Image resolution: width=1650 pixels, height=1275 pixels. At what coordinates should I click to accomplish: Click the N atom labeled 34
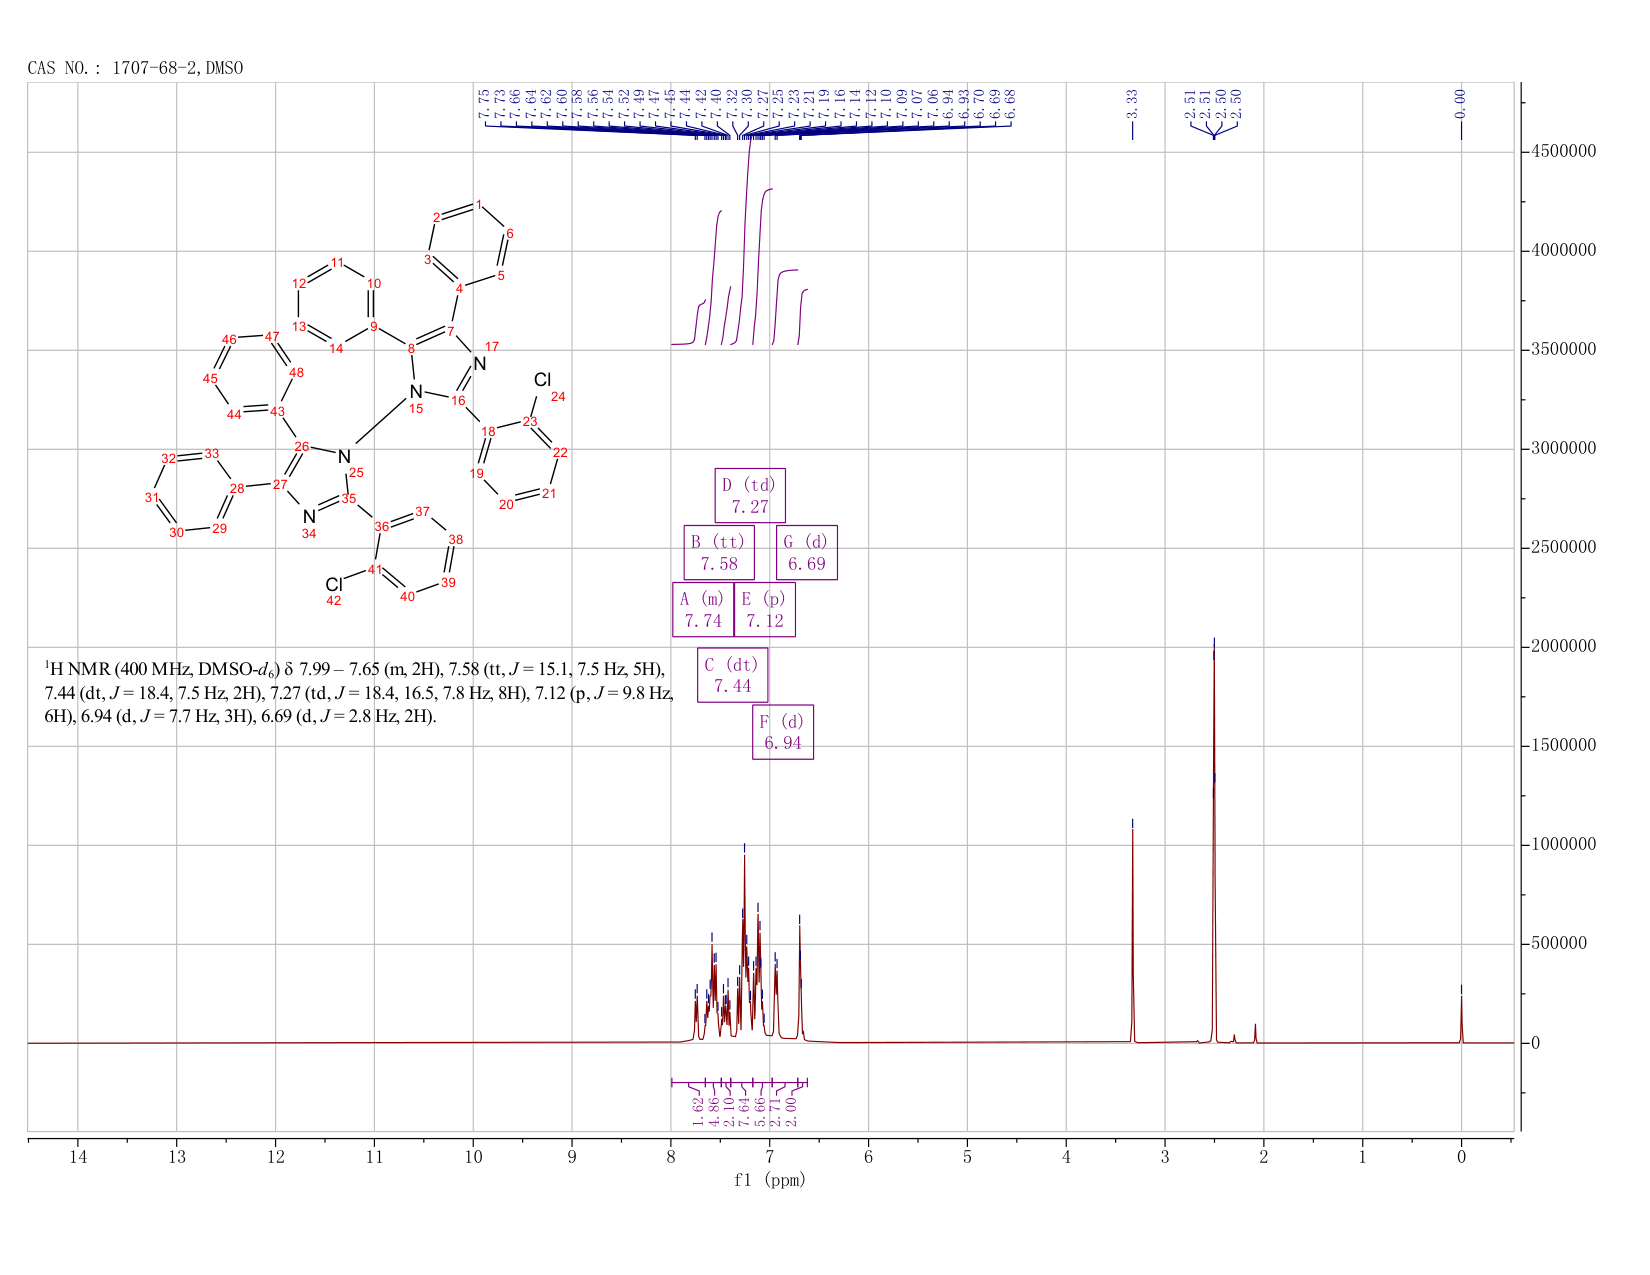310,517
